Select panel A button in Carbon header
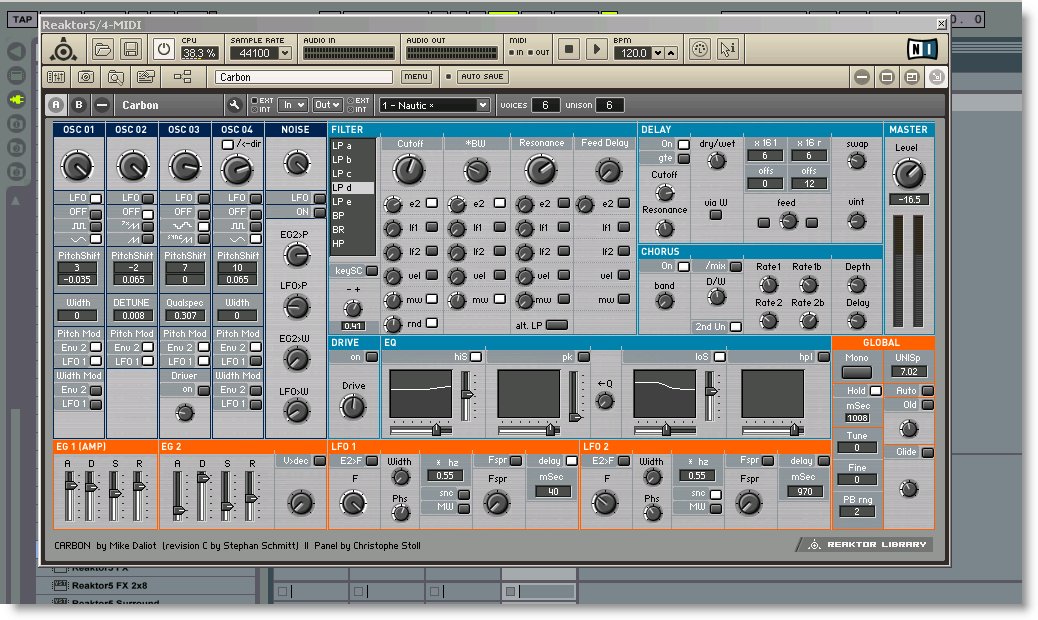1038x620 pixels. (56, 105)
